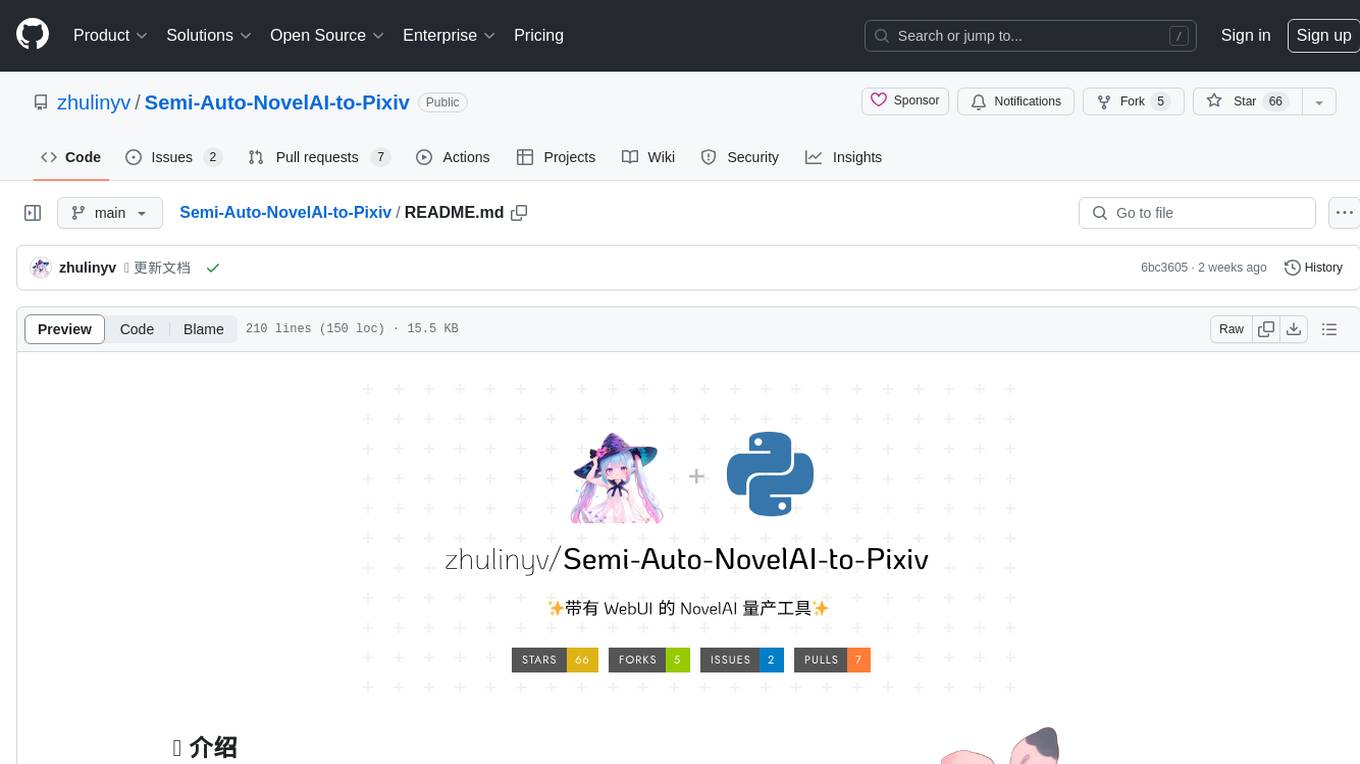Viewport: 1360px width, 764px height.
Task: Open the Semi-Auto-NovelAI-to-Pixiv breadcrumb link
Action: (x=285, y=212)
